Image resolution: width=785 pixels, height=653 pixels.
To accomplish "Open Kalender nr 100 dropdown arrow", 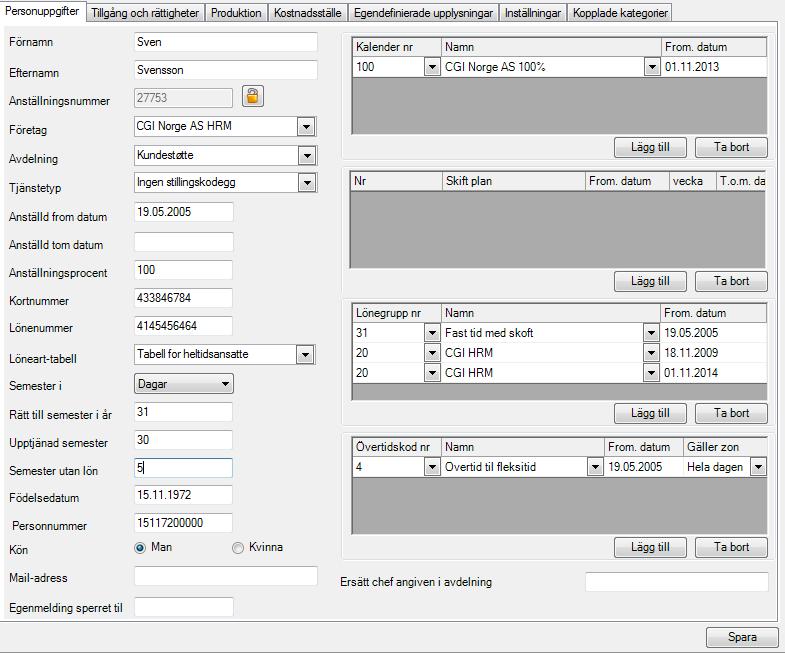I will click(x=432, y=67).
